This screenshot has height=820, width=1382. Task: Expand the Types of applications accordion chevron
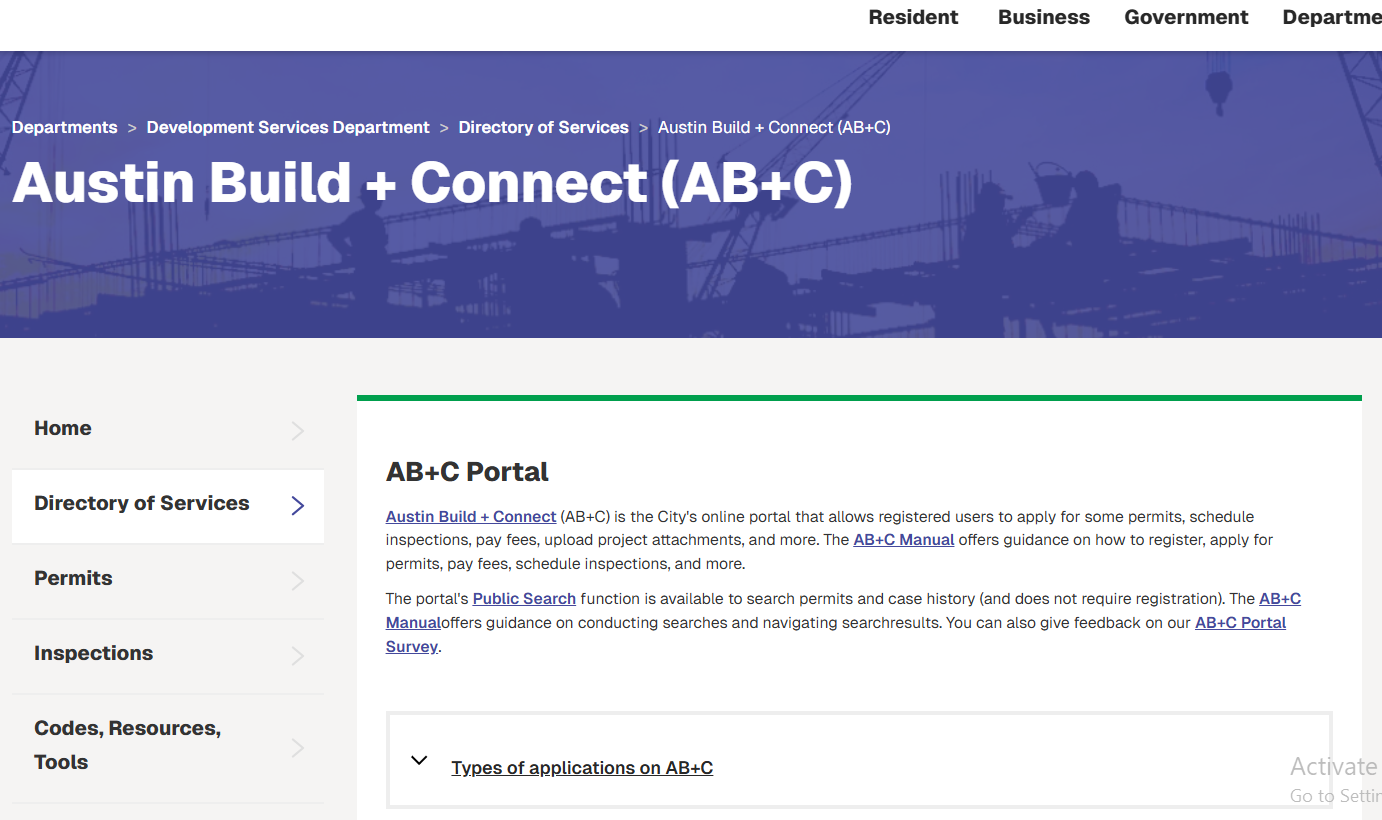419,761
